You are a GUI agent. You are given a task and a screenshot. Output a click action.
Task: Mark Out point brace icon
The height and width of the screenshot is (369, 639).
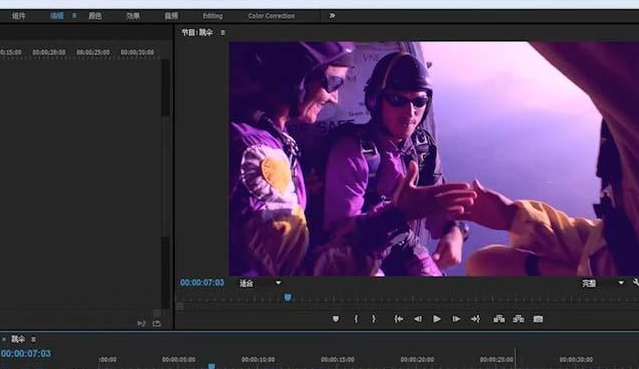pyautogui.click(x=374, y=319)
